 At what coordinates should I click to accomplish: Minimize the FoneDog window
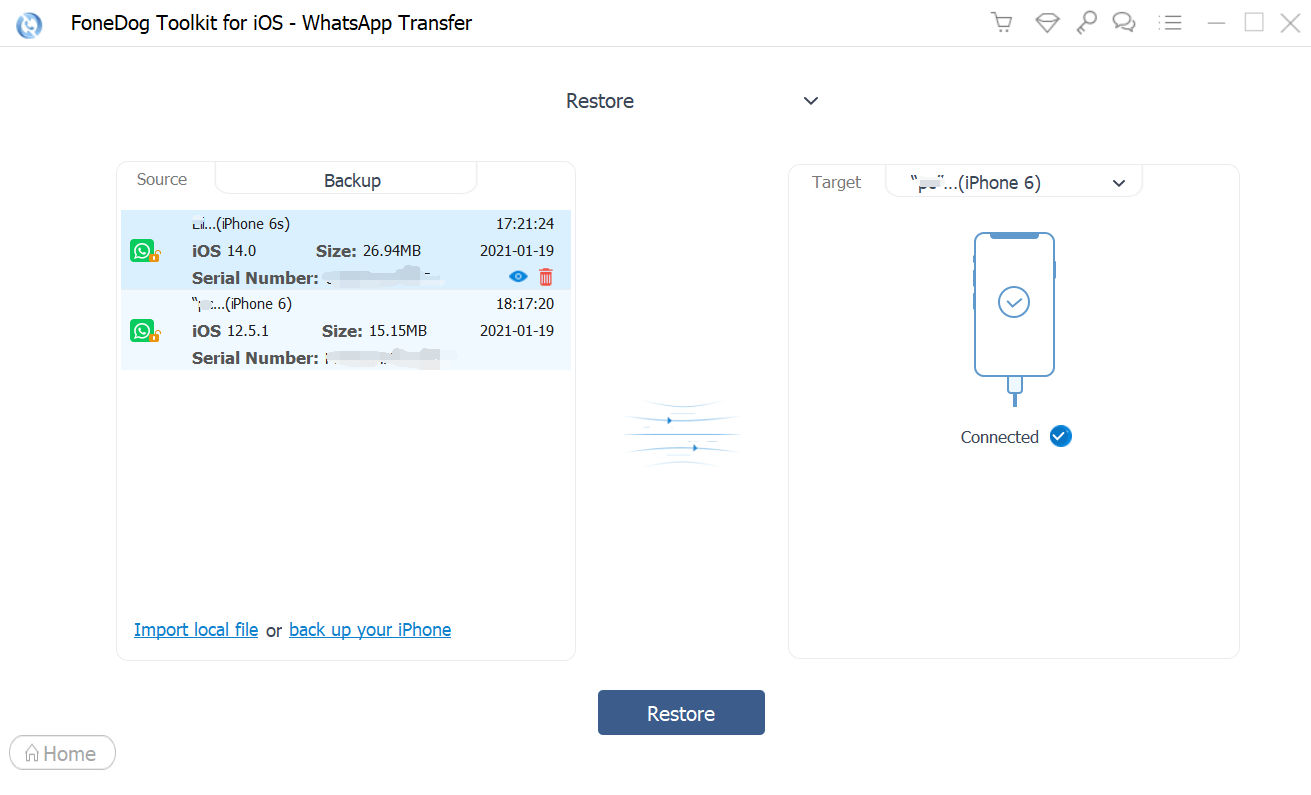1216,22
